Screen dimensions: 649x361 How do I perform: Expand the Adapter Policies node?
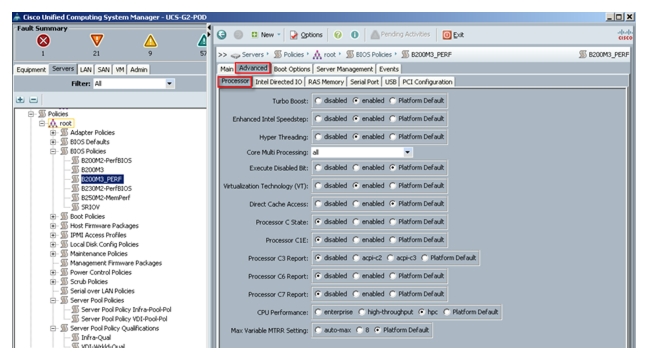[x=53, y=132]
